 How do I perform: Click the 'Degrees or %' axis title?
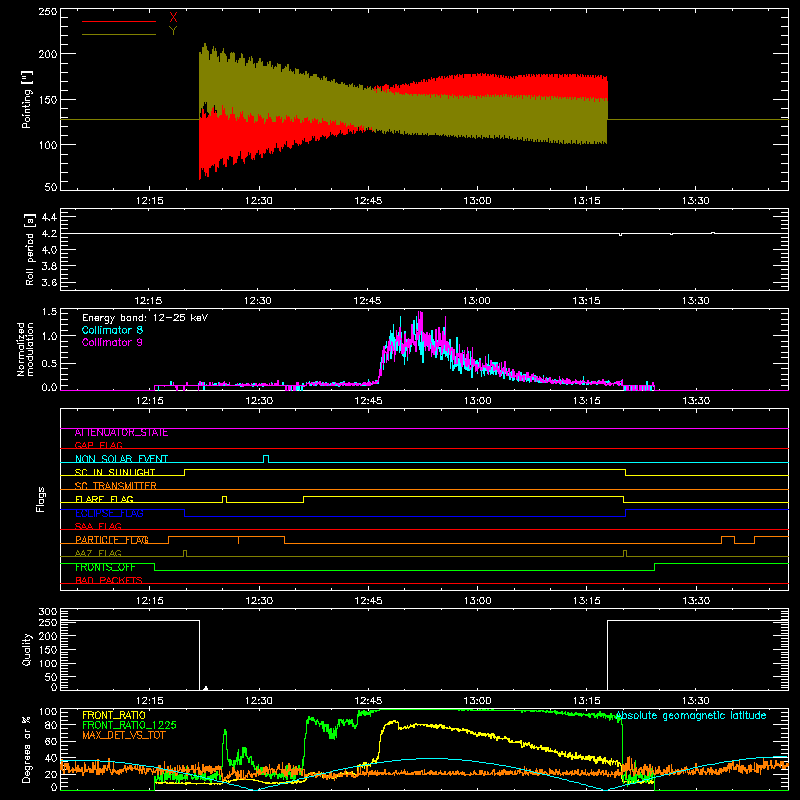tap(27, 749)
